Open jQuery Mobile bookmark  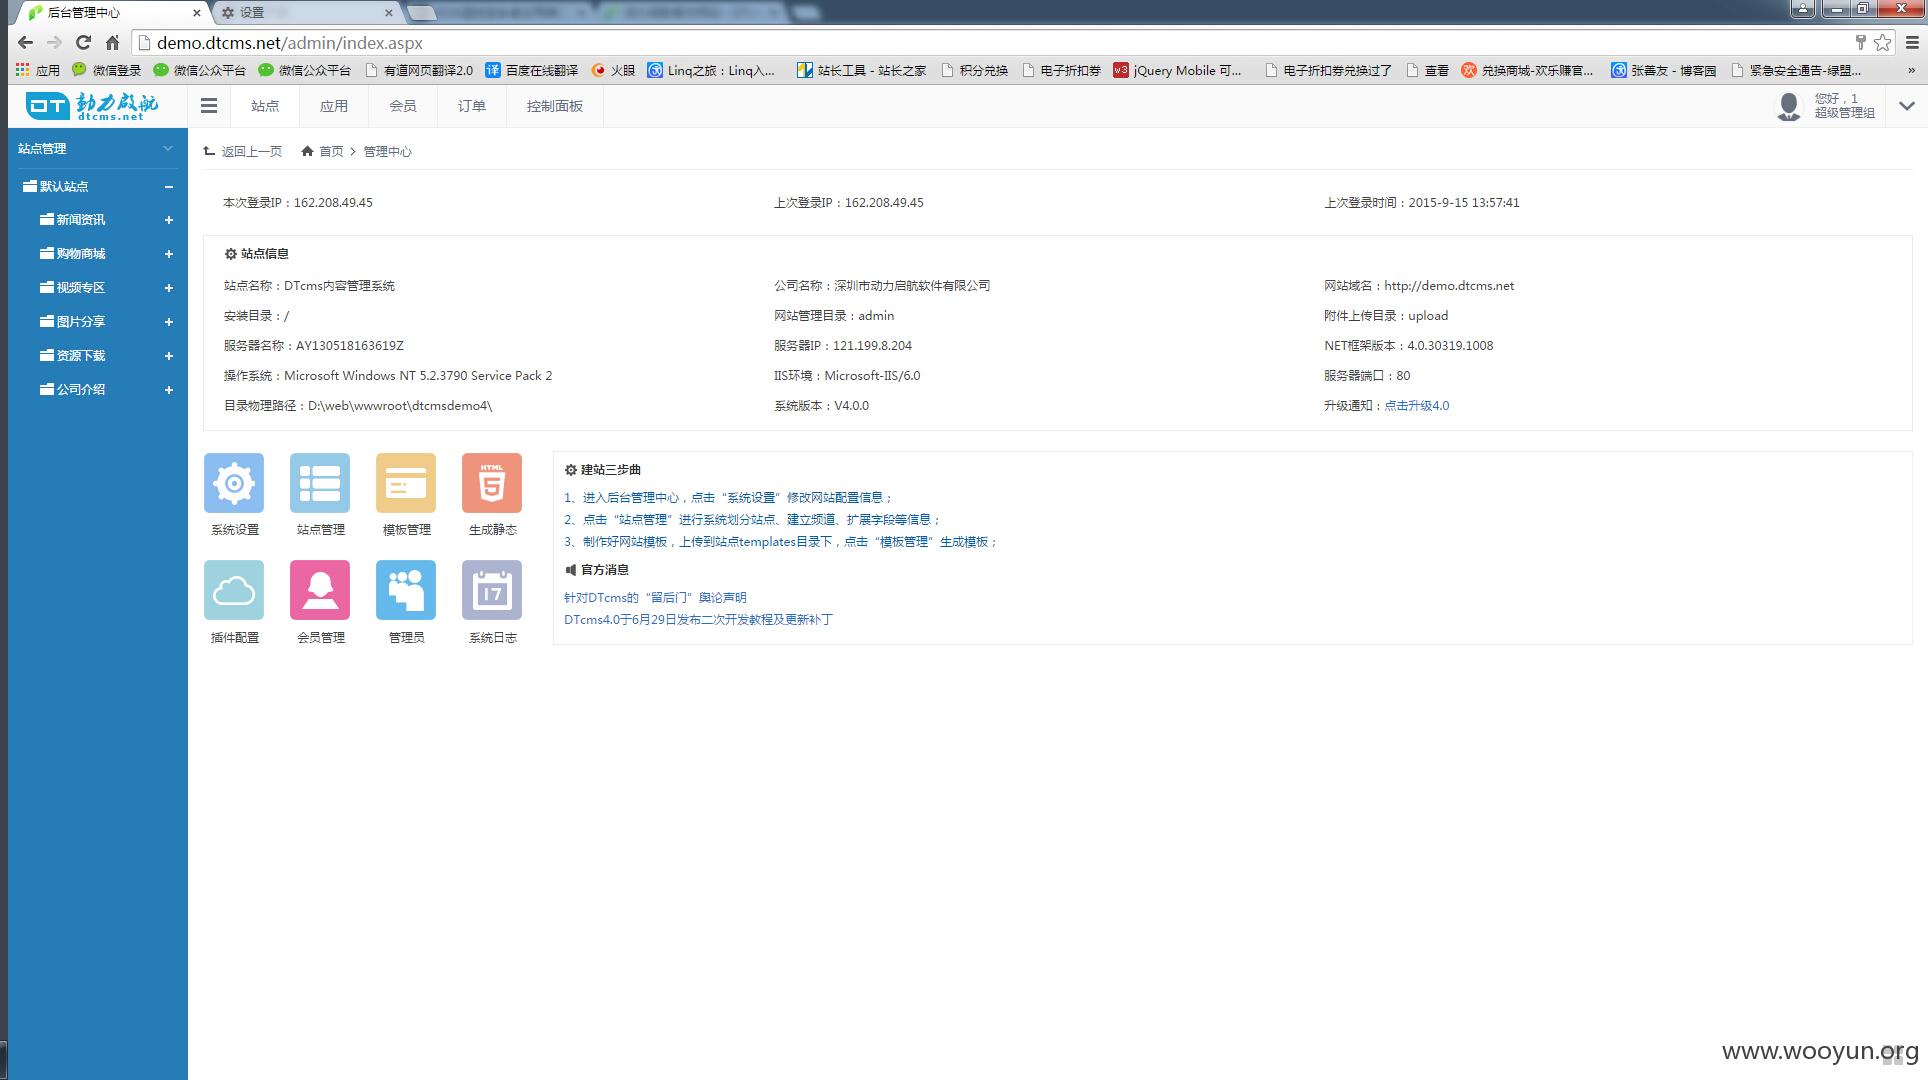coord(1177,70)
